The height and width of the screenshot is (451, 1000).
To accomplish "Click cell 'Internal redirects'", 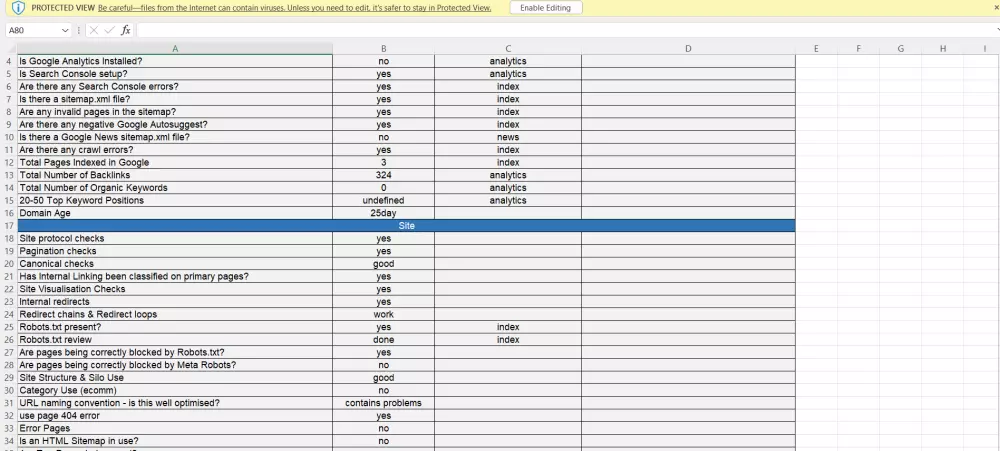I will [x=175, y=302].
